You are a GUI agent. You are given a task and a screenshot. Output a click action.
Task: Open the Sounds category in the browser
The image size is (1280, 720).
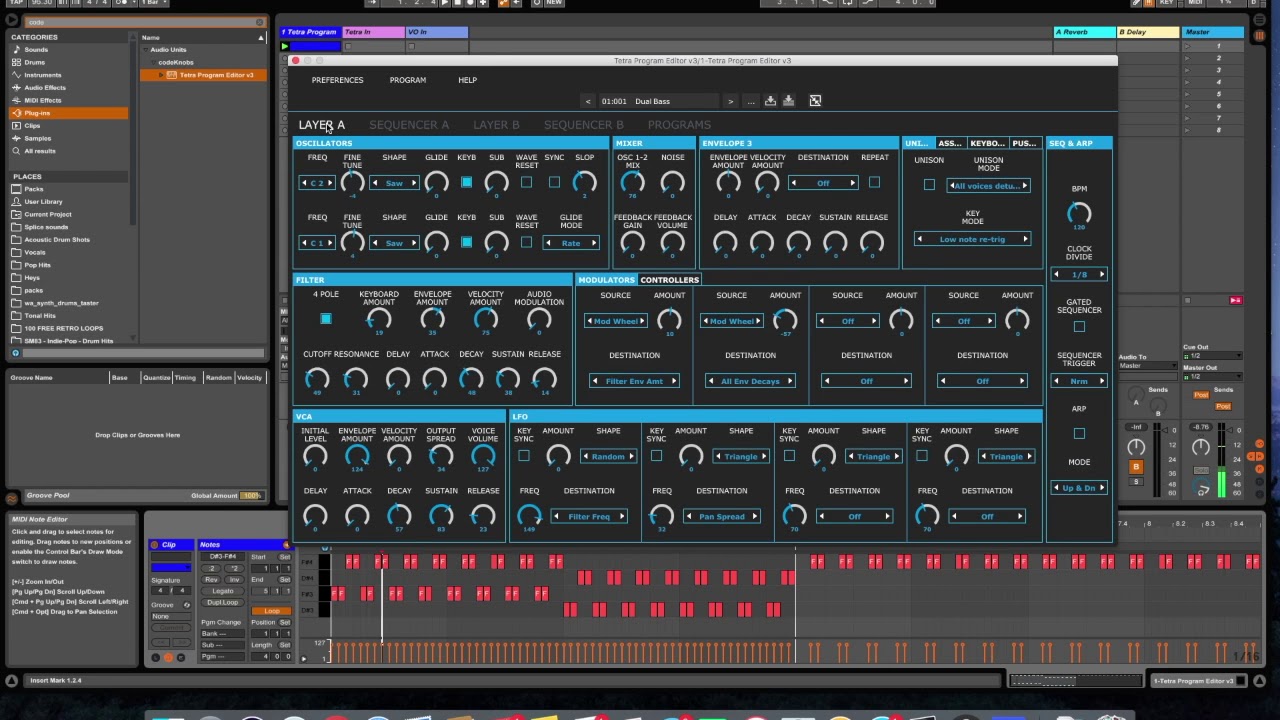[36, 49]
